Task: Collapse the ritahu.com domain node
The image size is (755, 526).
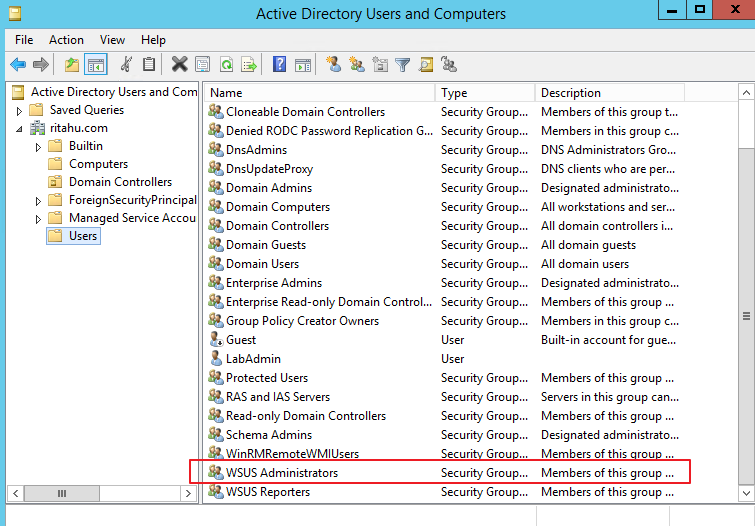Action: tap(19, 129)
